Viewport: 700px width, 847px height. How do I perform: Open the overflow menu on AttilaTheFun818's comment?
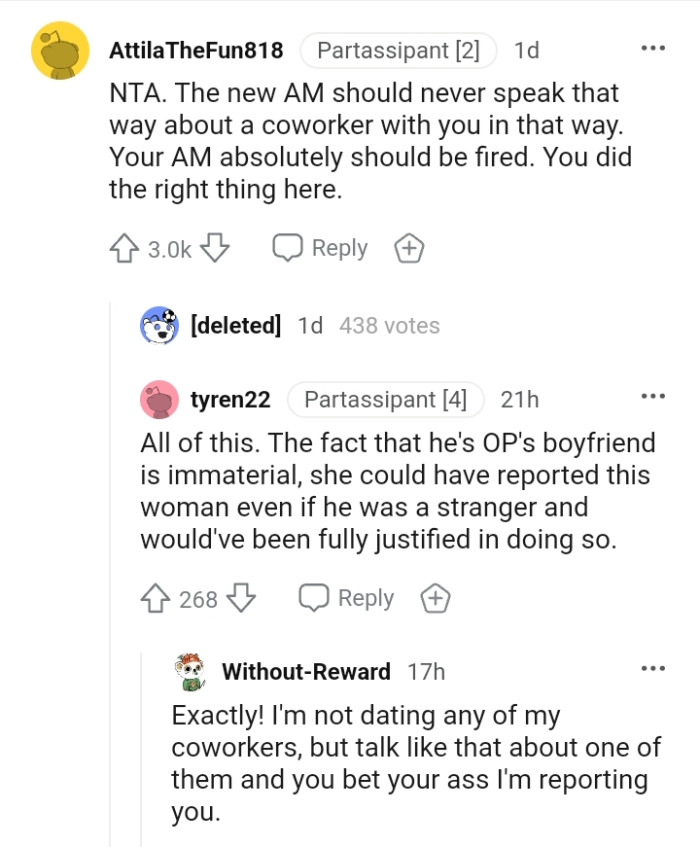653,47
